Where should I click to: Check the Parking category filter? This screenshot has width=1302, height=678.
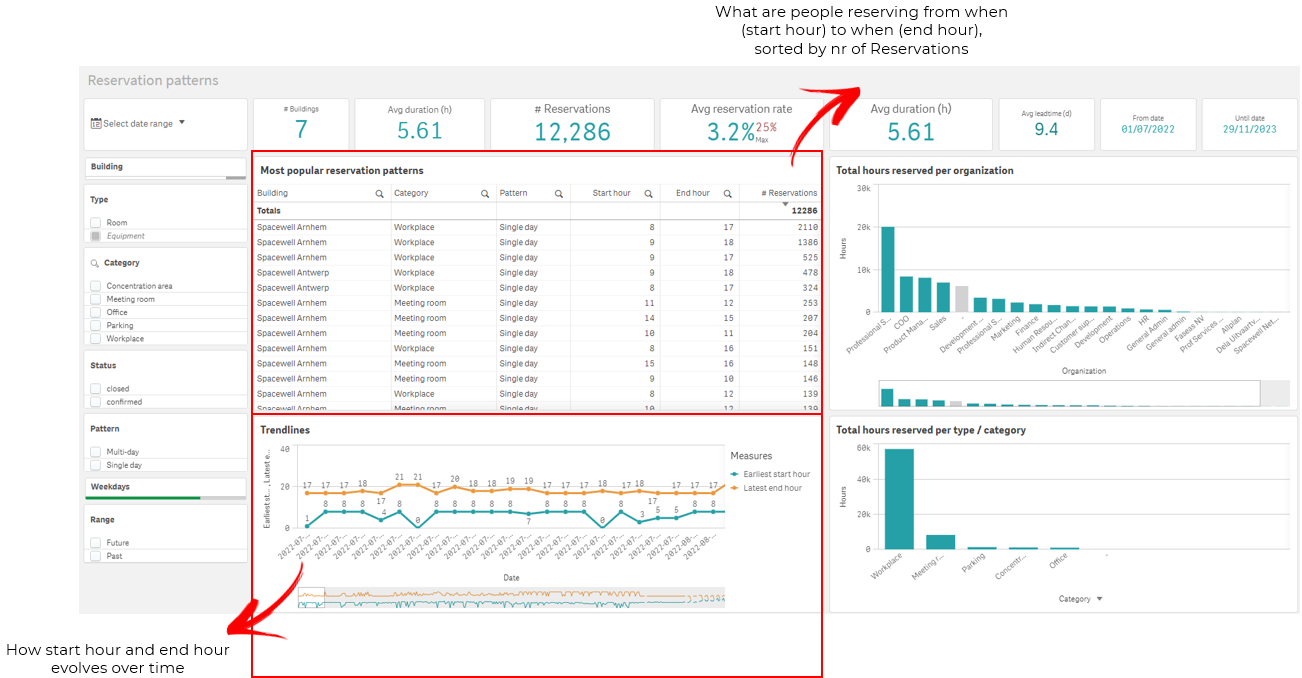(95, 325)
